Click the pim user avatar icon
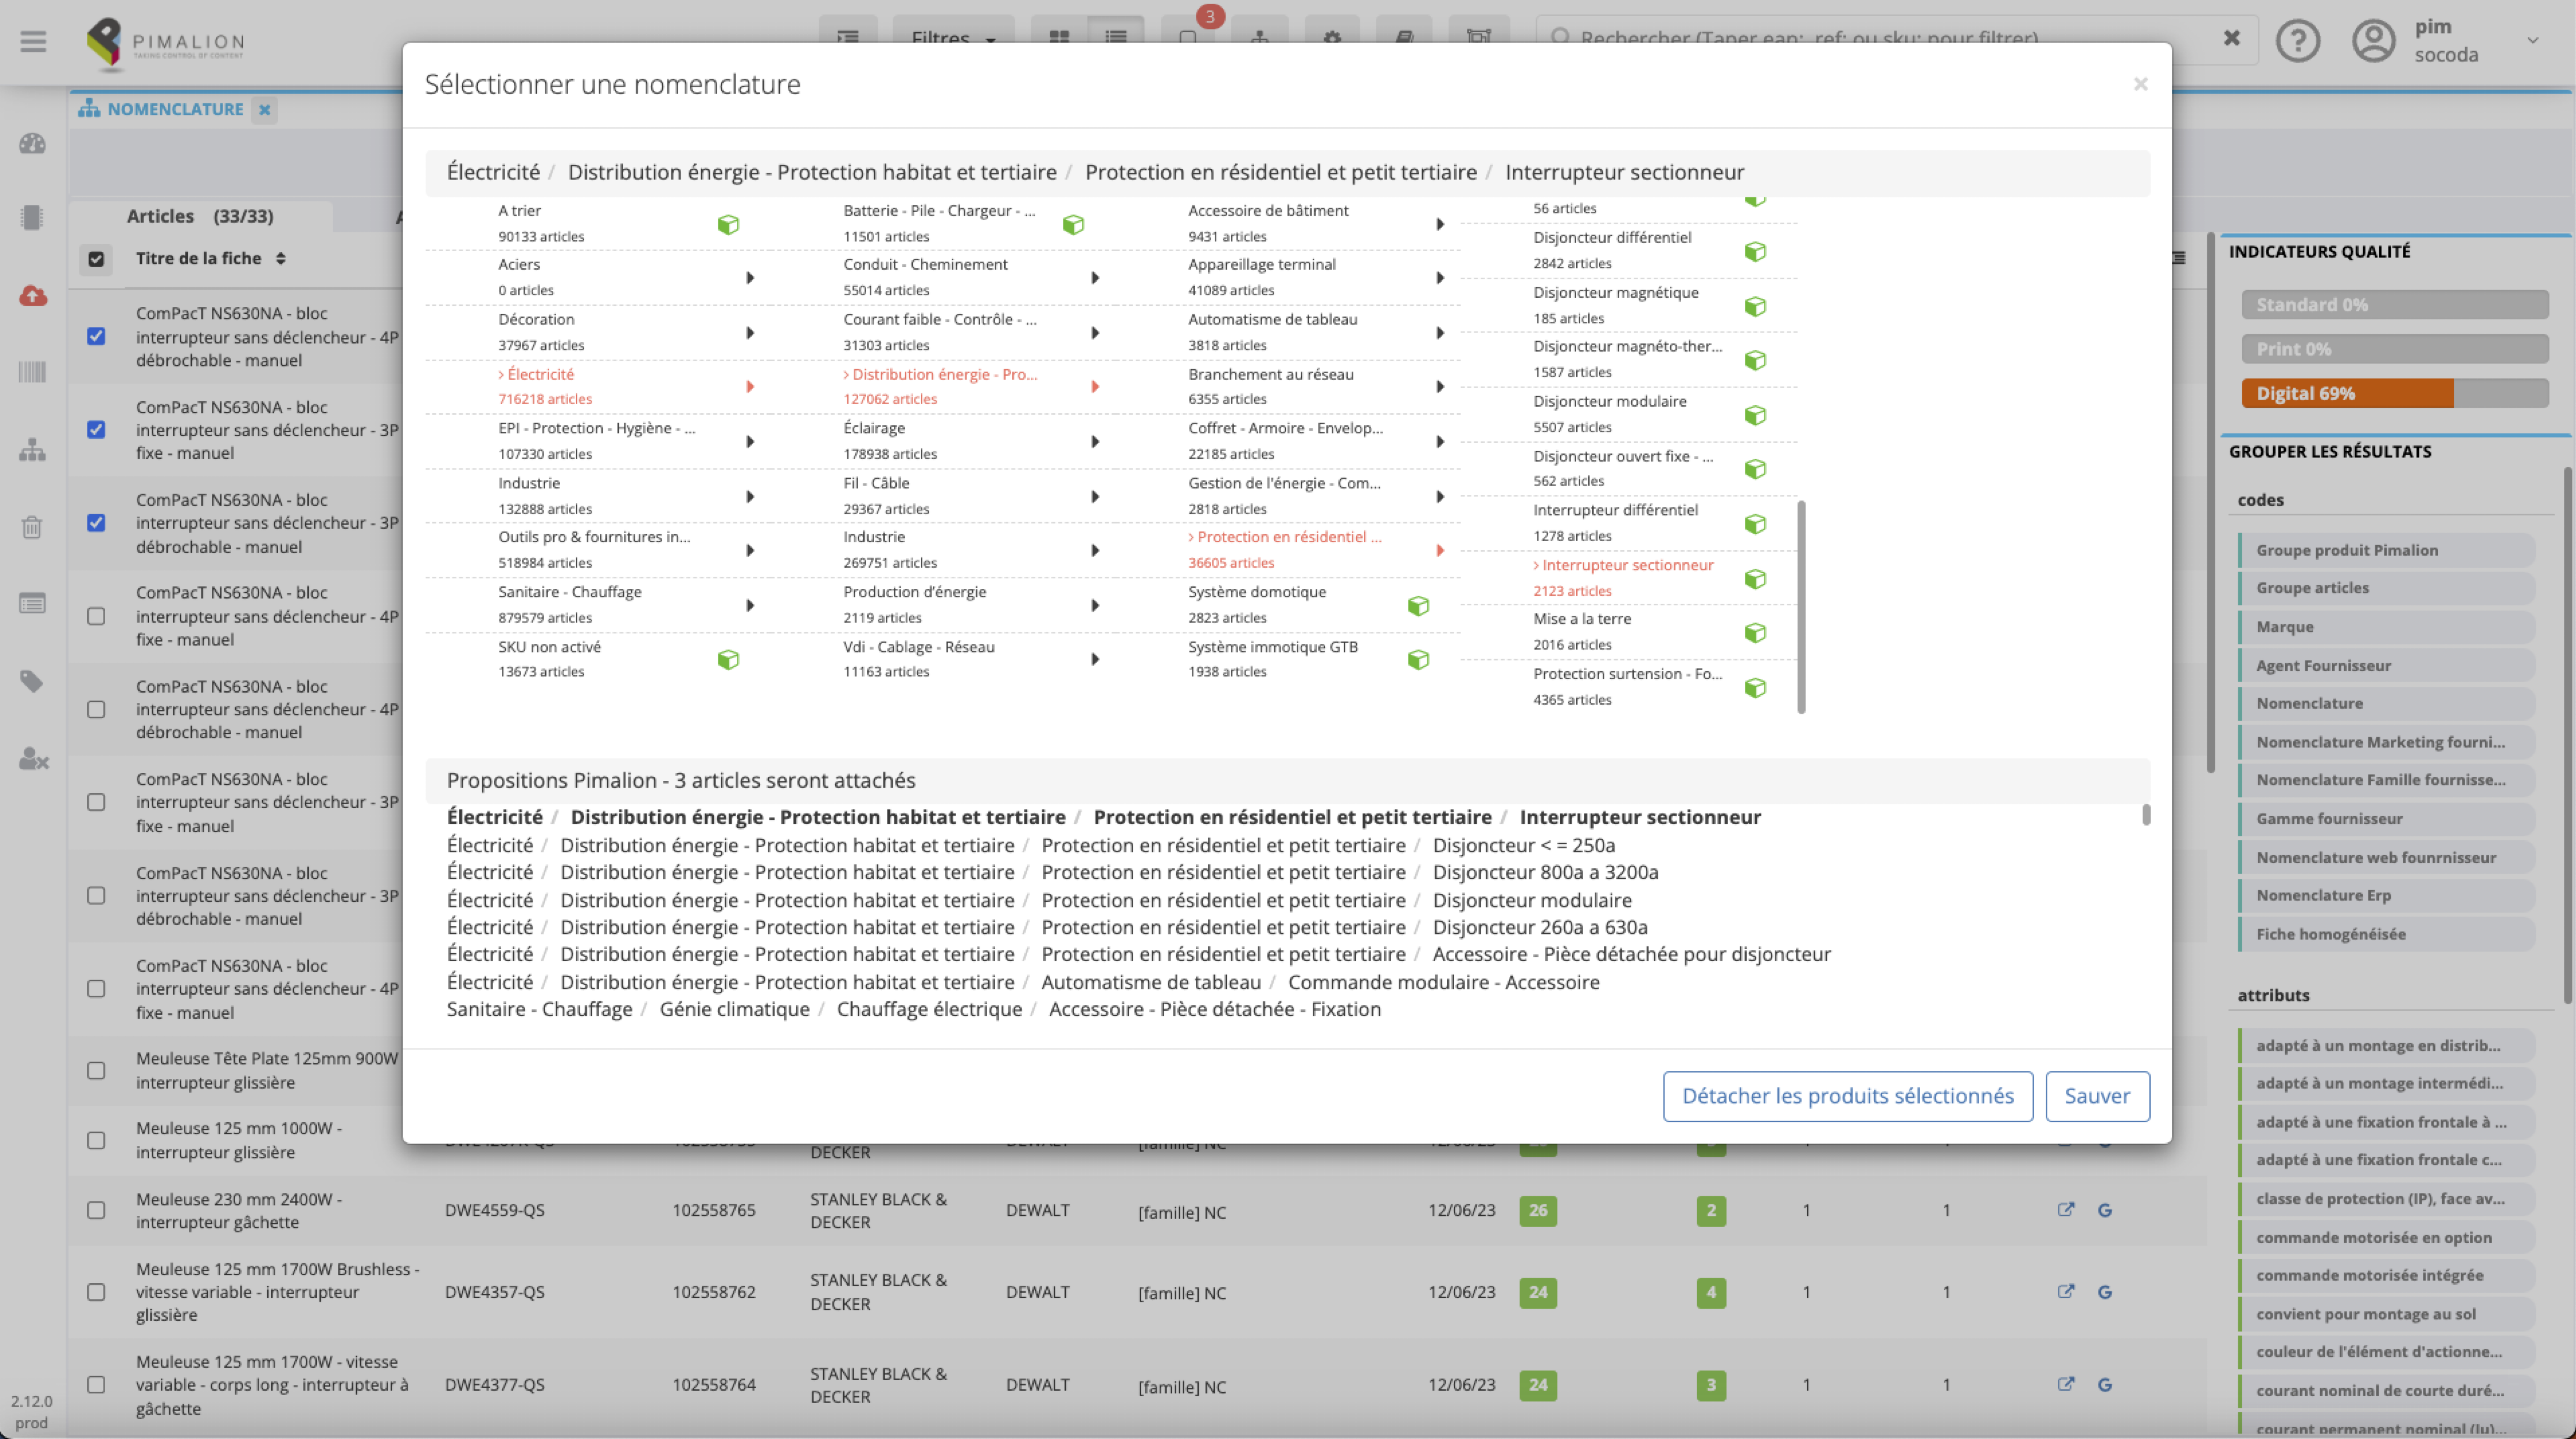Image resolution: width=2576 pixels, height=1439 pixels. pos(2373,41)
